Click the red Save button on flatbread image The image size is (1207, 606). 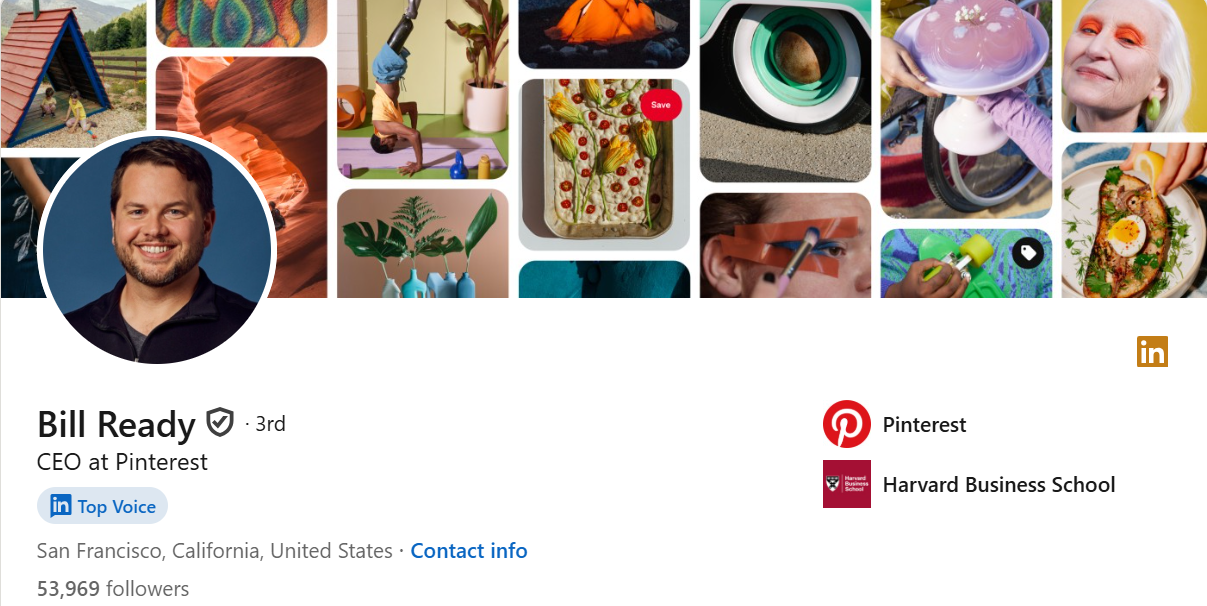pos(661,105)
